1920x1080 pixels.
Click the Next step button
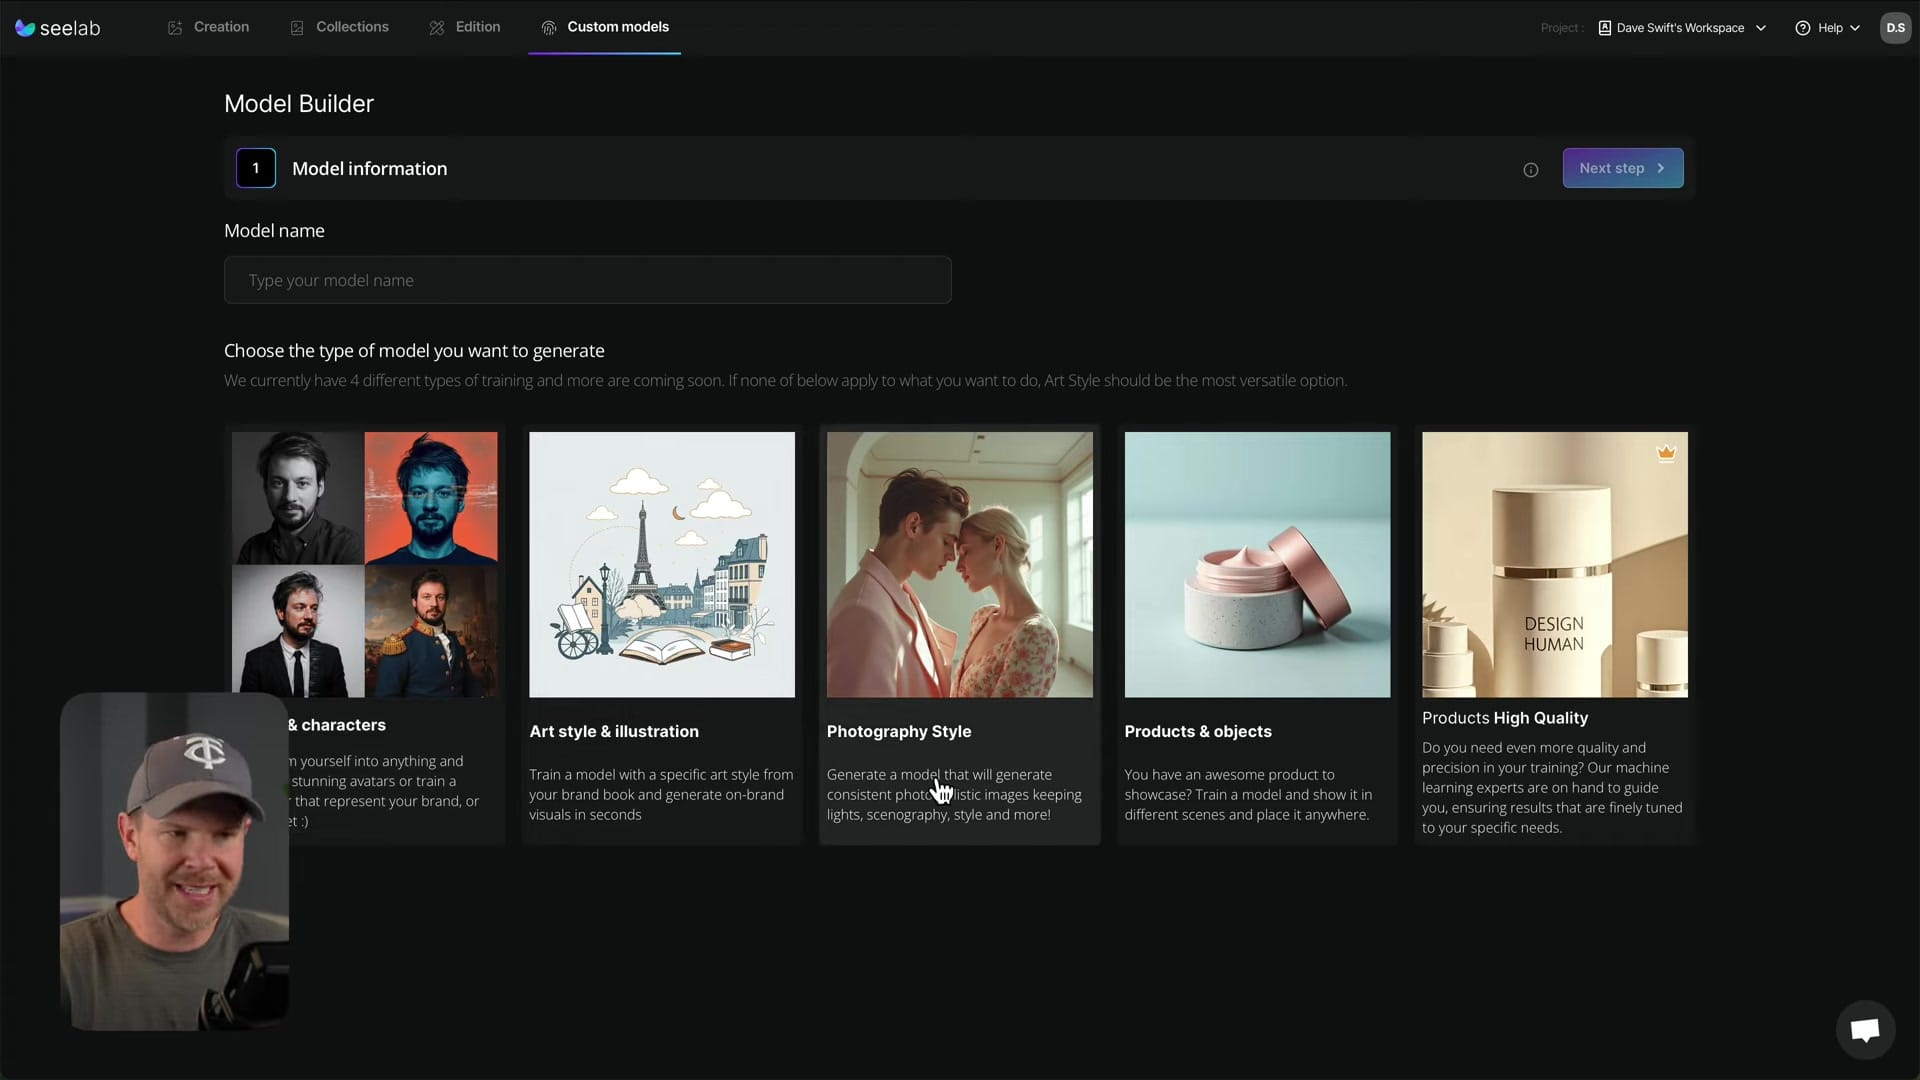pos(1623,168)
